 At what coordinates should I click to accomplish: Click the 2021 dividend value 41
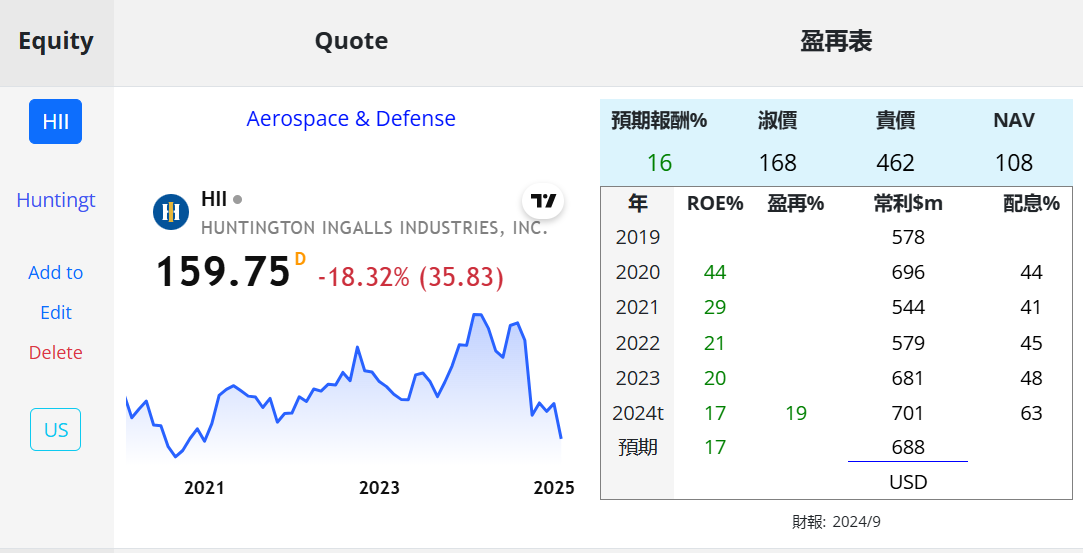pos(1031,307)
